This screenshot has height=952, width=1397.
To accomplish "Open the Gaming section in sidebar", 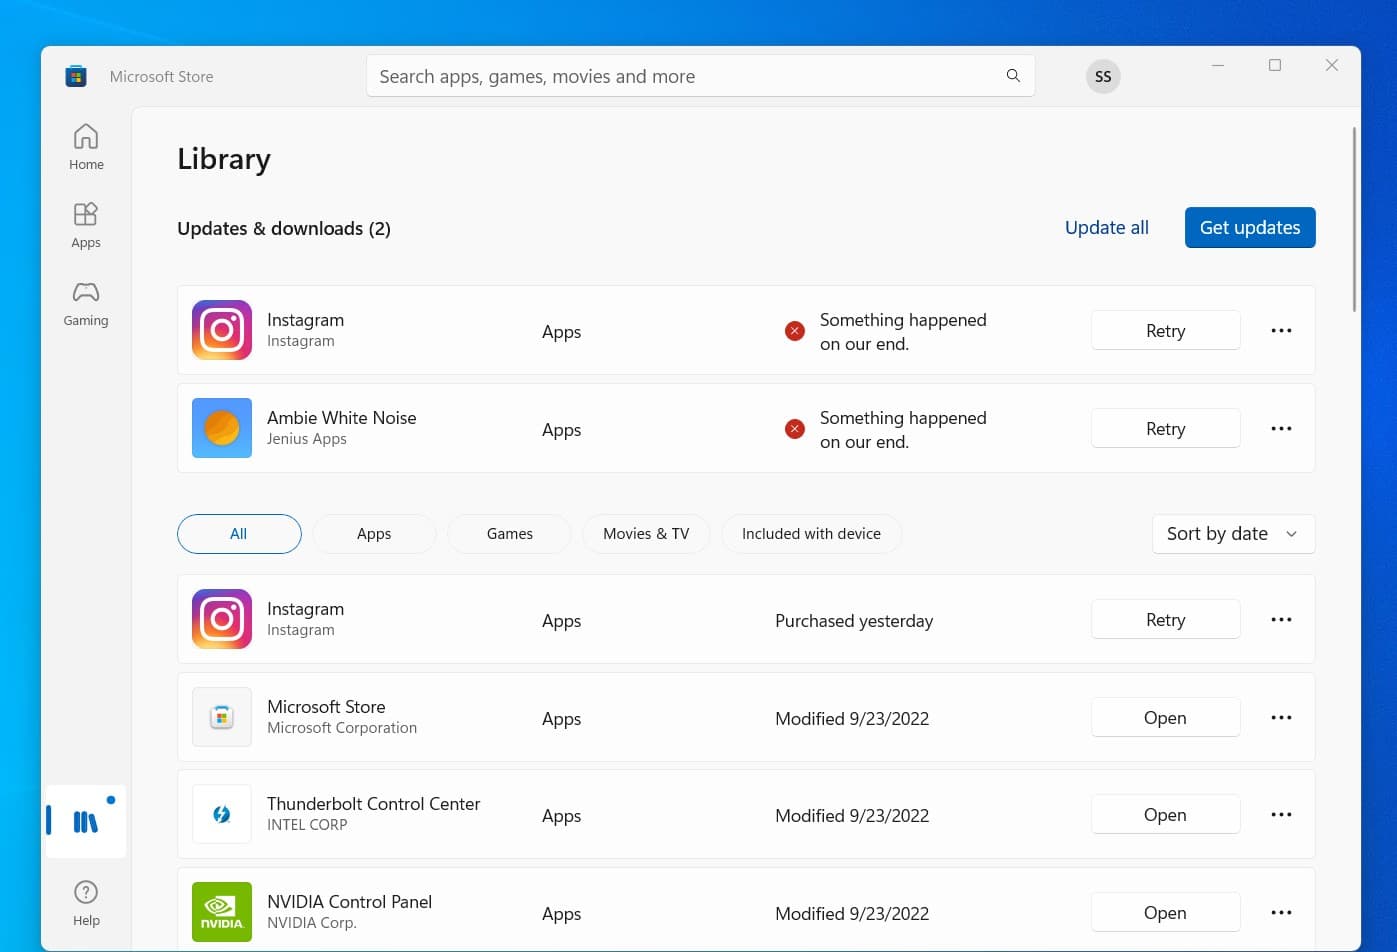I will click(x=86, y=302).
